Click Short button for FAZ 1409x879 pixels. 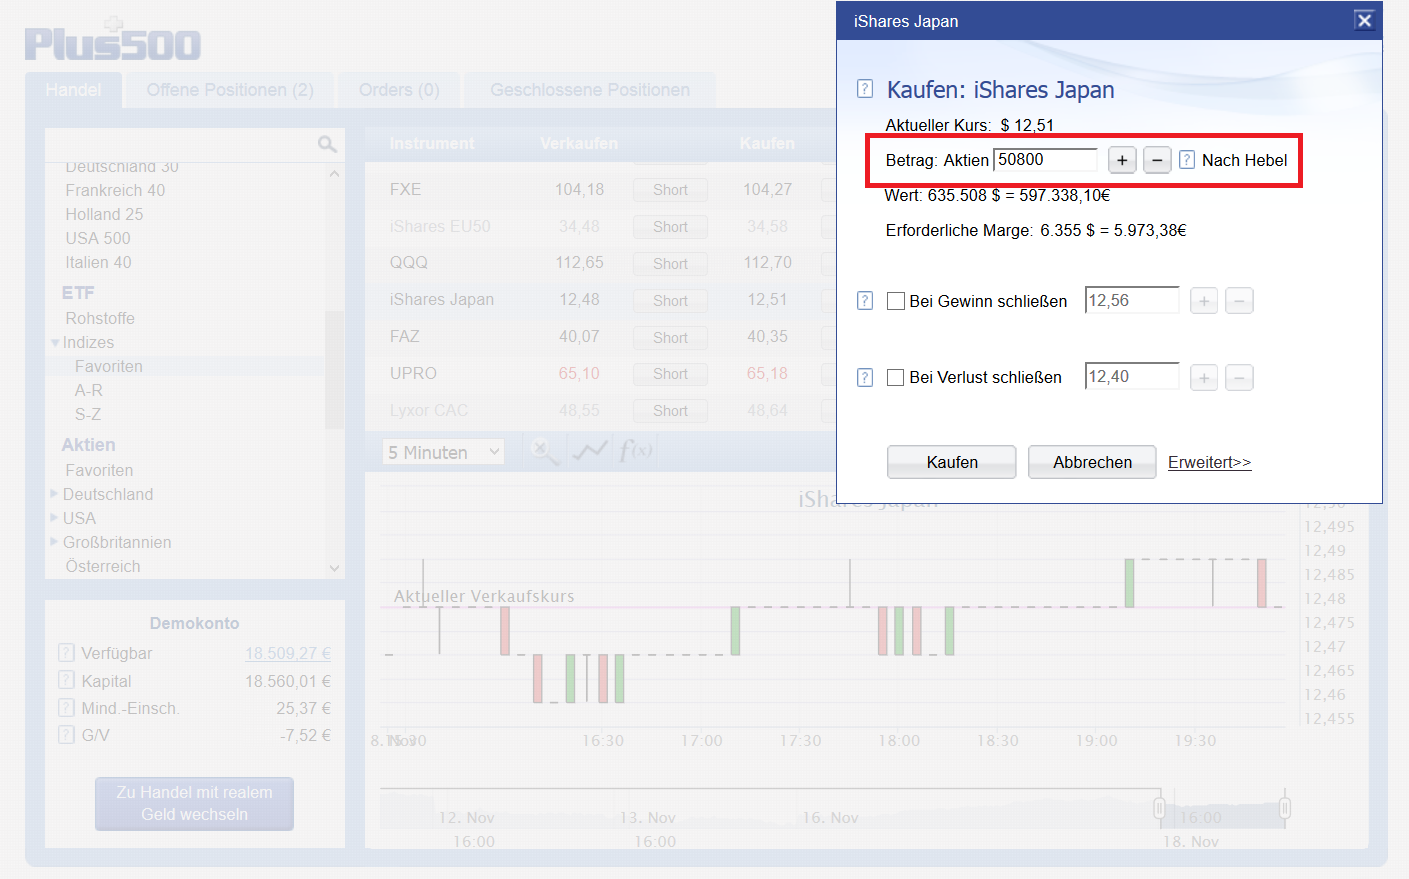(x=670, y=338)
